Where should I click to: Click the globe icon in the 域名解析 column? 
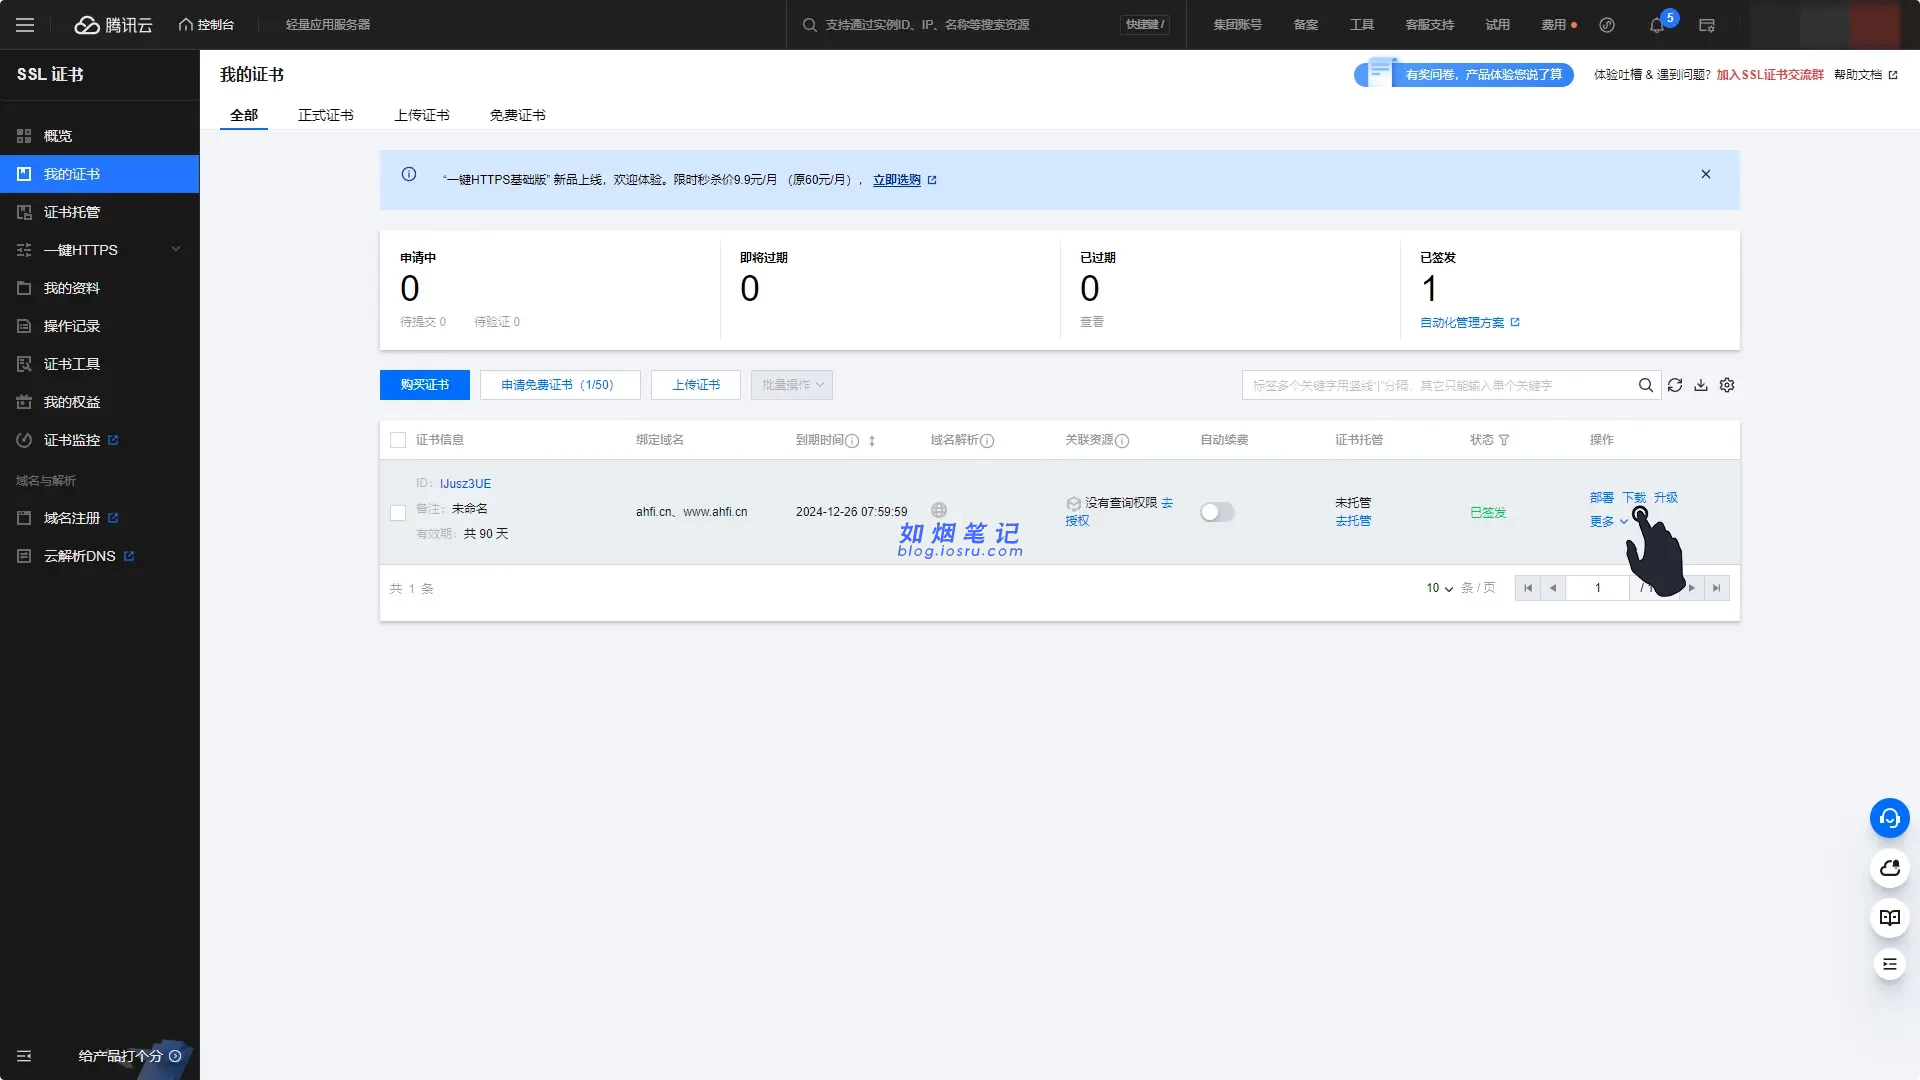pyautogui.click(x=939, y=510)
